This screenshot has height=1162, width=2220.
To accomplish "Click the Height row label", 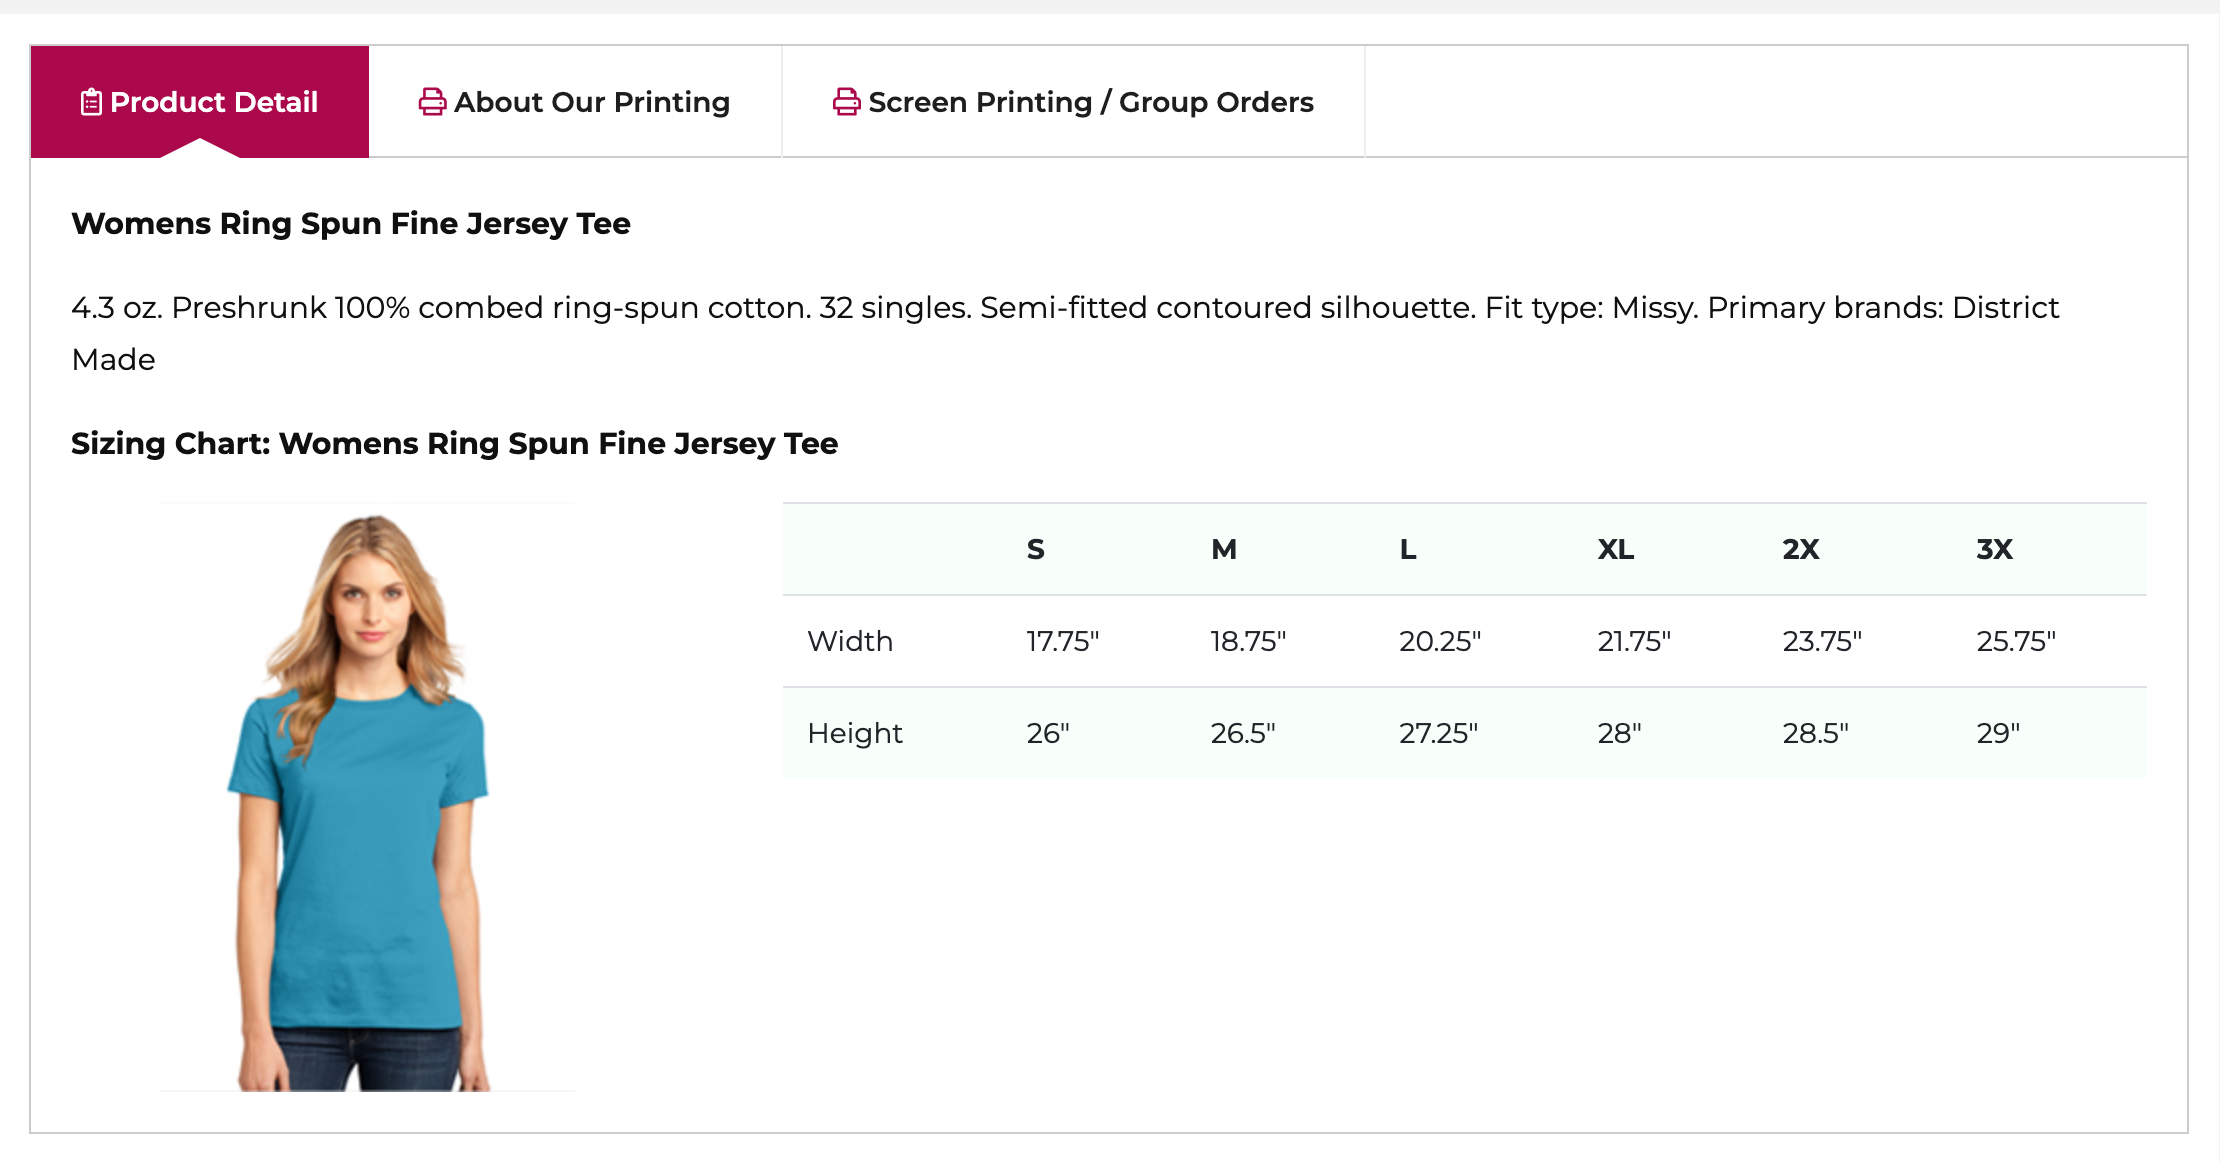I will point(855,733).
